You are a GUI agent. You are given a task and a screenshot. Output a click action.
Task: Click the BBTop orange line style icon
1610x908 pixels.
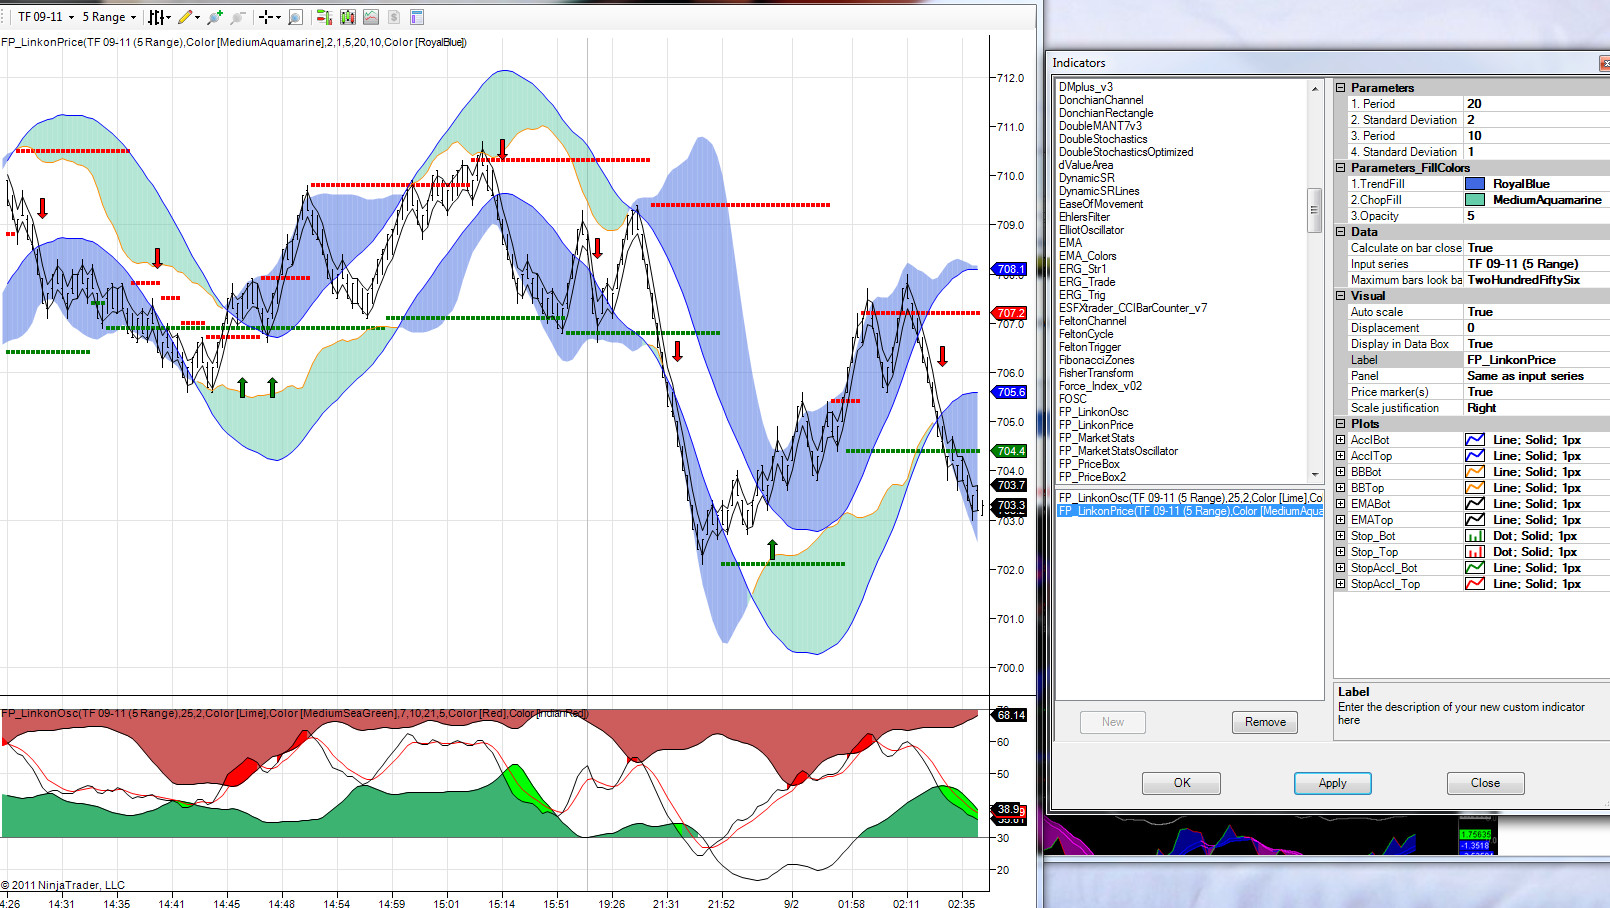1474,488
